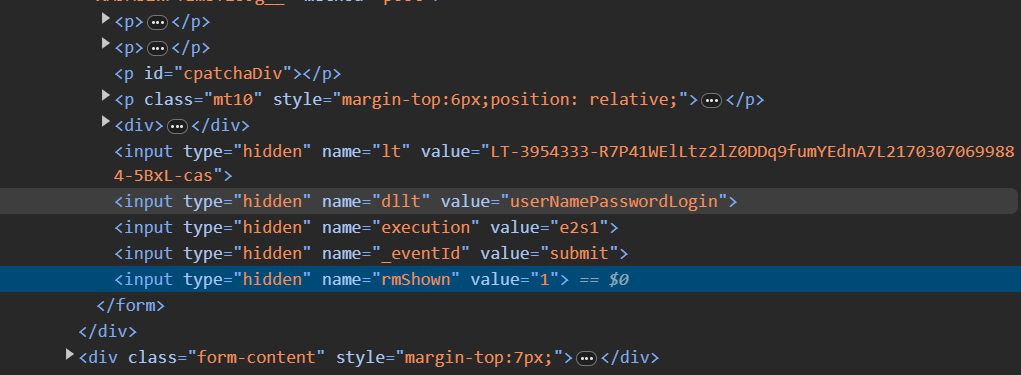The image size is (1021, 375).
Task: Click "hidden" type value in the execution row
Action: [x=273, y=227]
